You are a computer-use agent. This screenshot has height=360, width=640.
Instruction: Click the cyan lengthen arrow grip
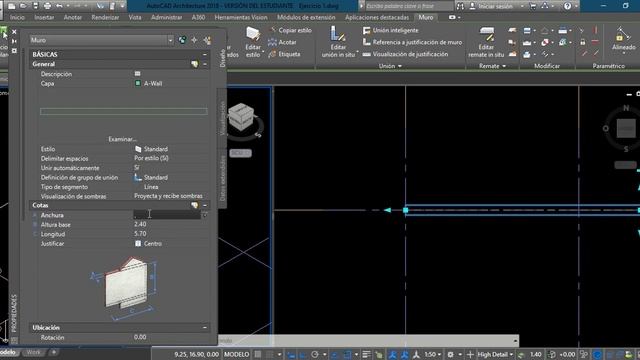[x=387, y=210]
